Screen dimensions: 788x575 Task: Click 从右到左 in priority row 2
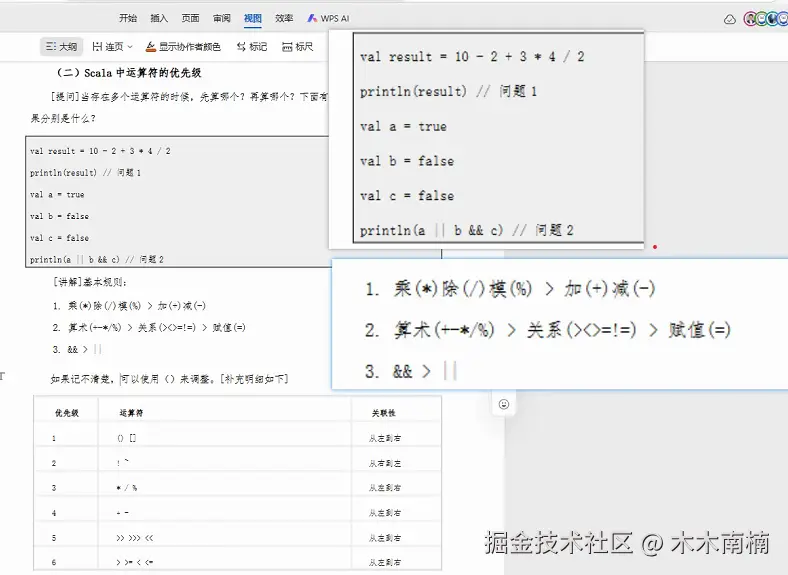tap(384, 463)
